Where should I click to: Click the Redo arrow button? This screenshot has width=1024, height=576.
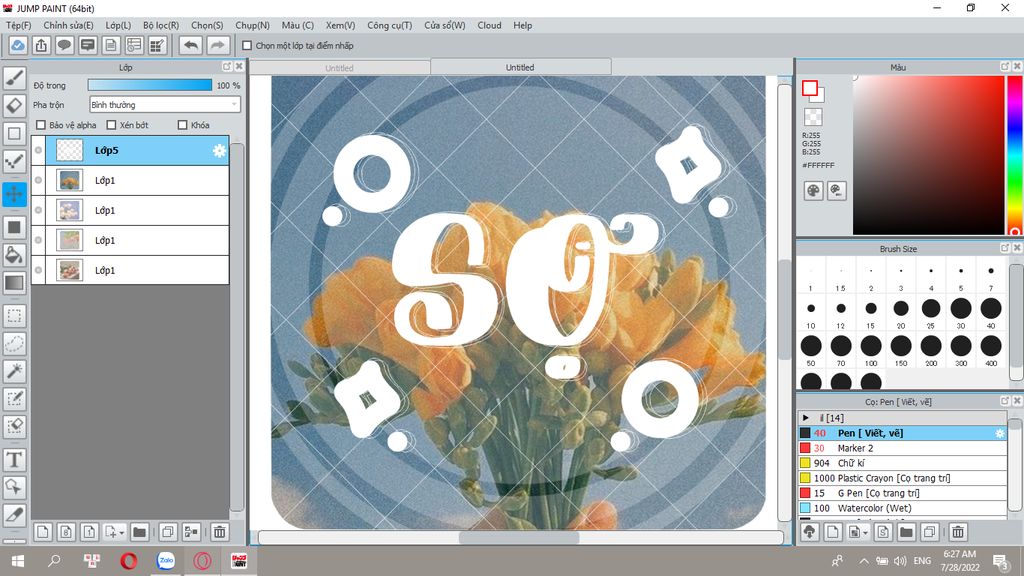[x=218, y=45]
